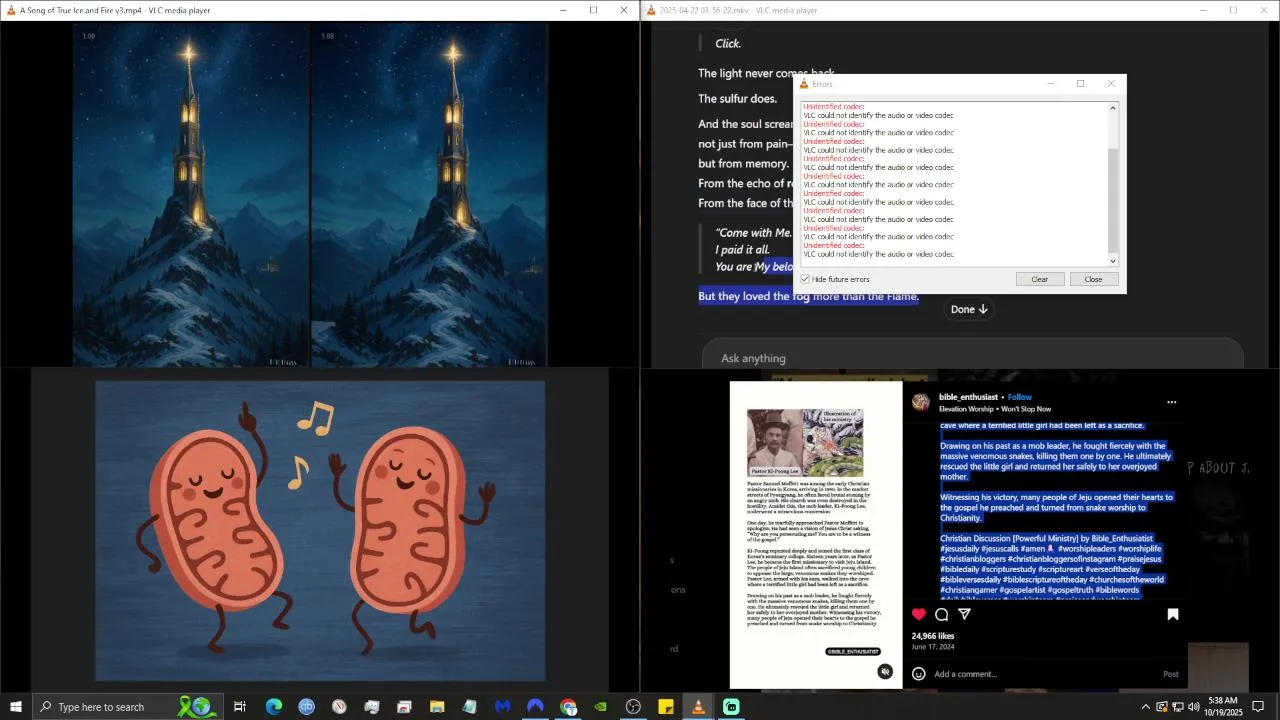Image resolution: width=1280 pixels, height=720 pixels.
Task: Click the green ribbon globe search highlight icon
Action: [x=194, y=707]
